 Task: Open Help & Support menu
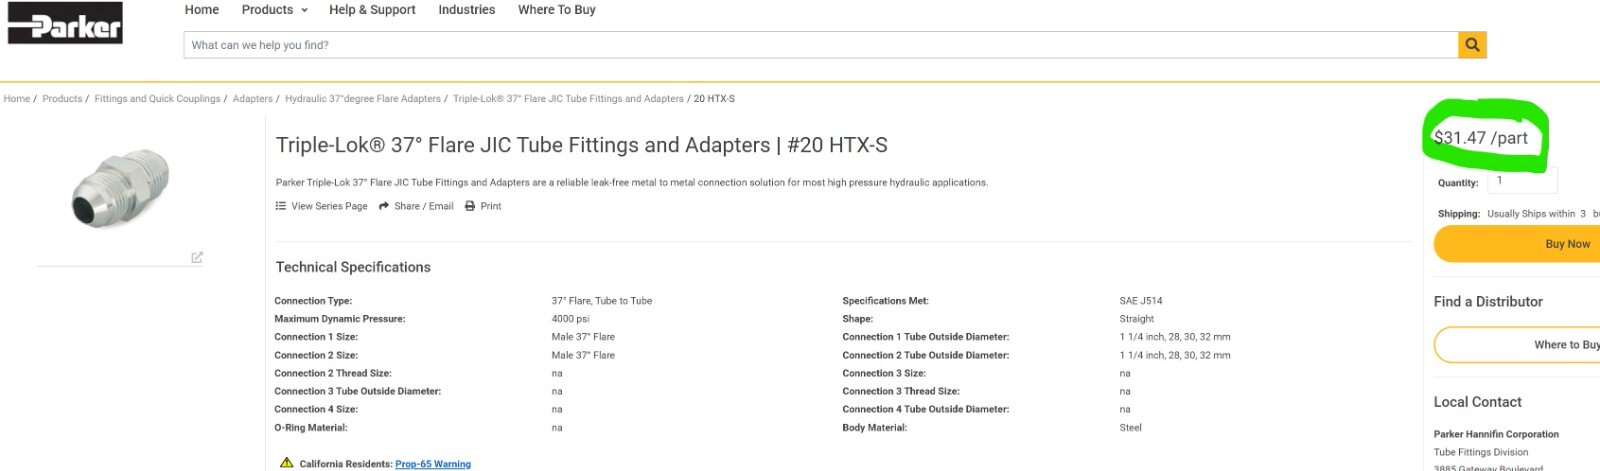(372, 10)
